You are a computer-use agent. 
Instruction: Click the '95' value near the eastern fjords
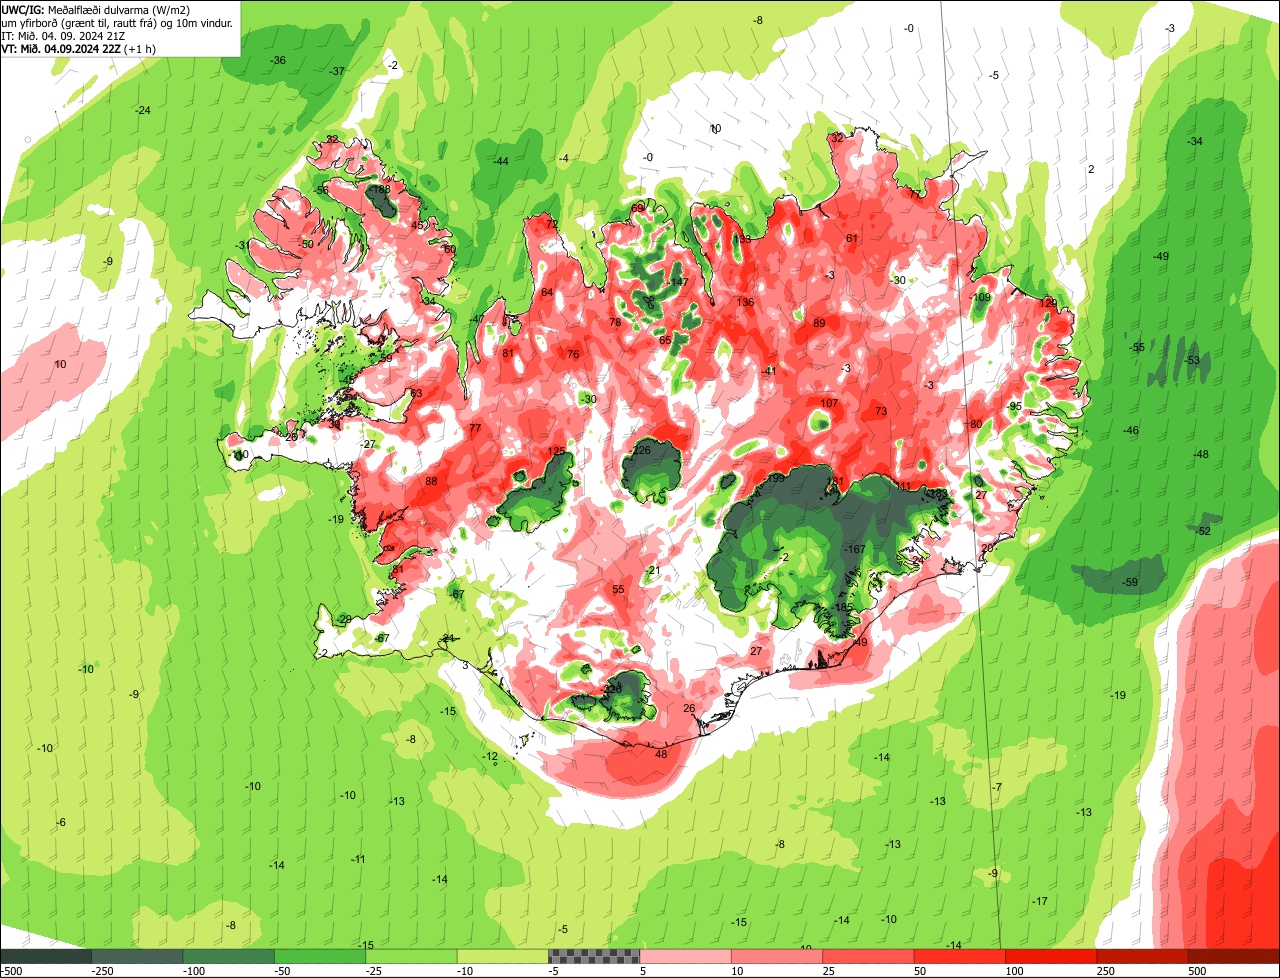pyautogui.click(x=1015, y=406)
